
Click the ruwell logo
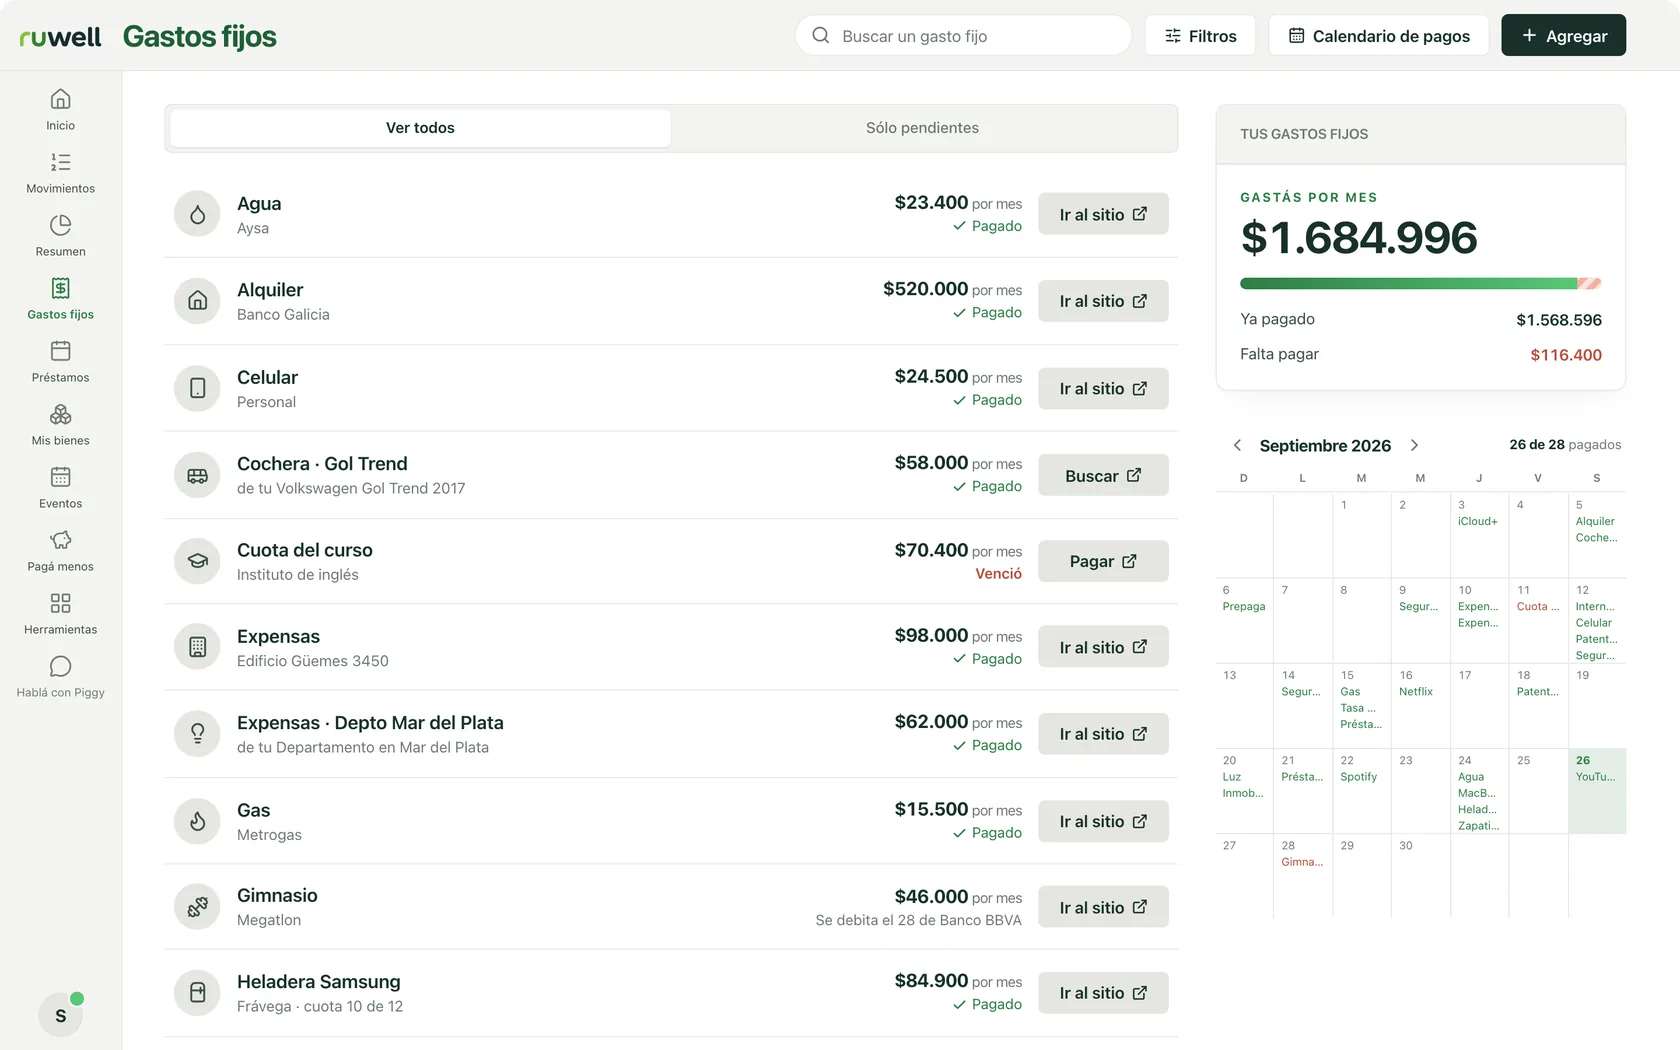(60, 37)
